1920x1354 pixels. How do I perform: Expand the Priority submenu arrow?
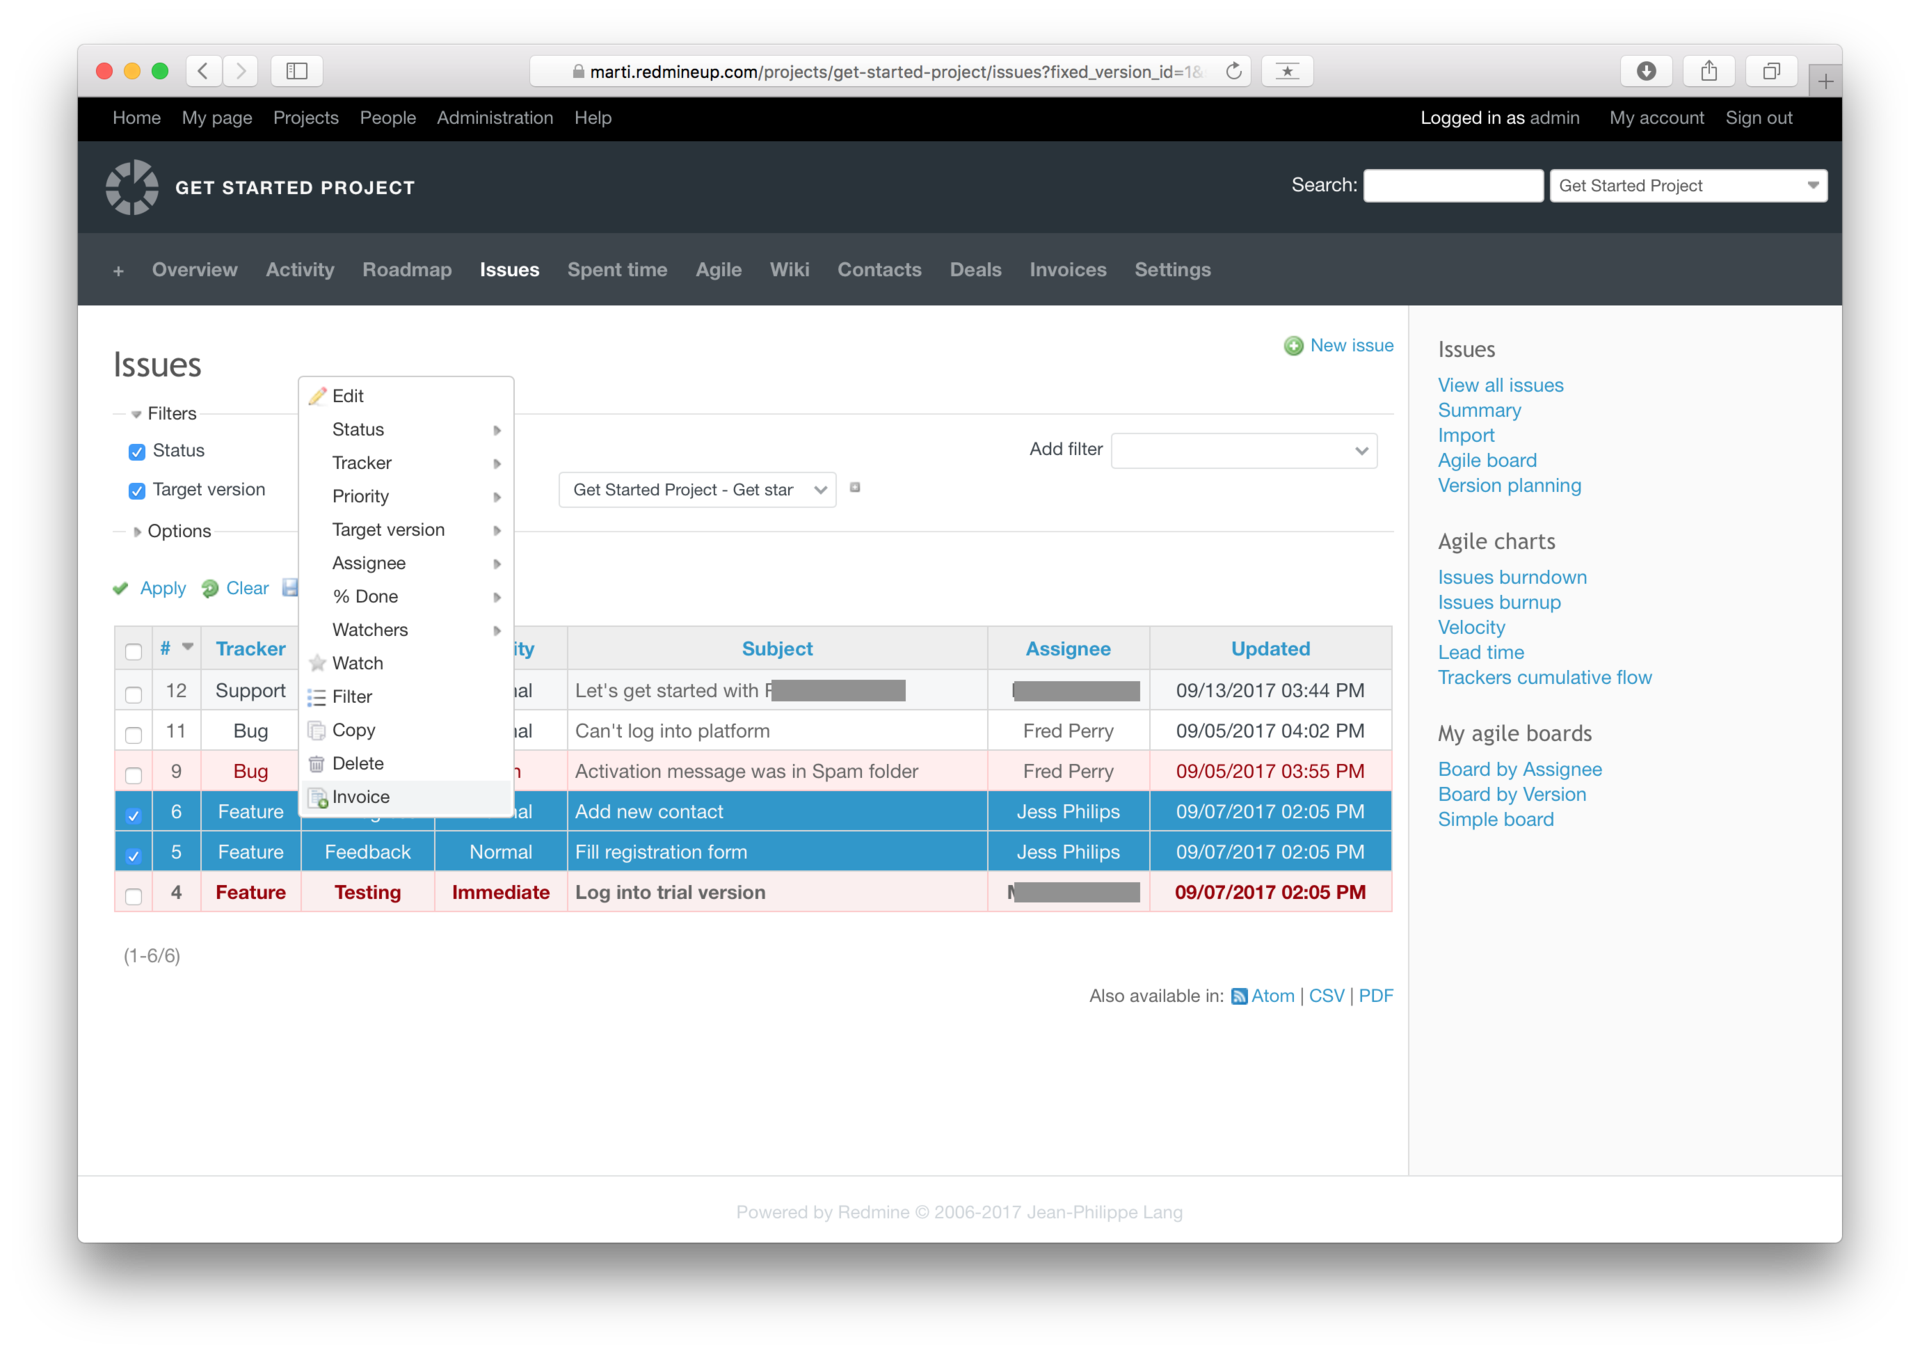497,495
